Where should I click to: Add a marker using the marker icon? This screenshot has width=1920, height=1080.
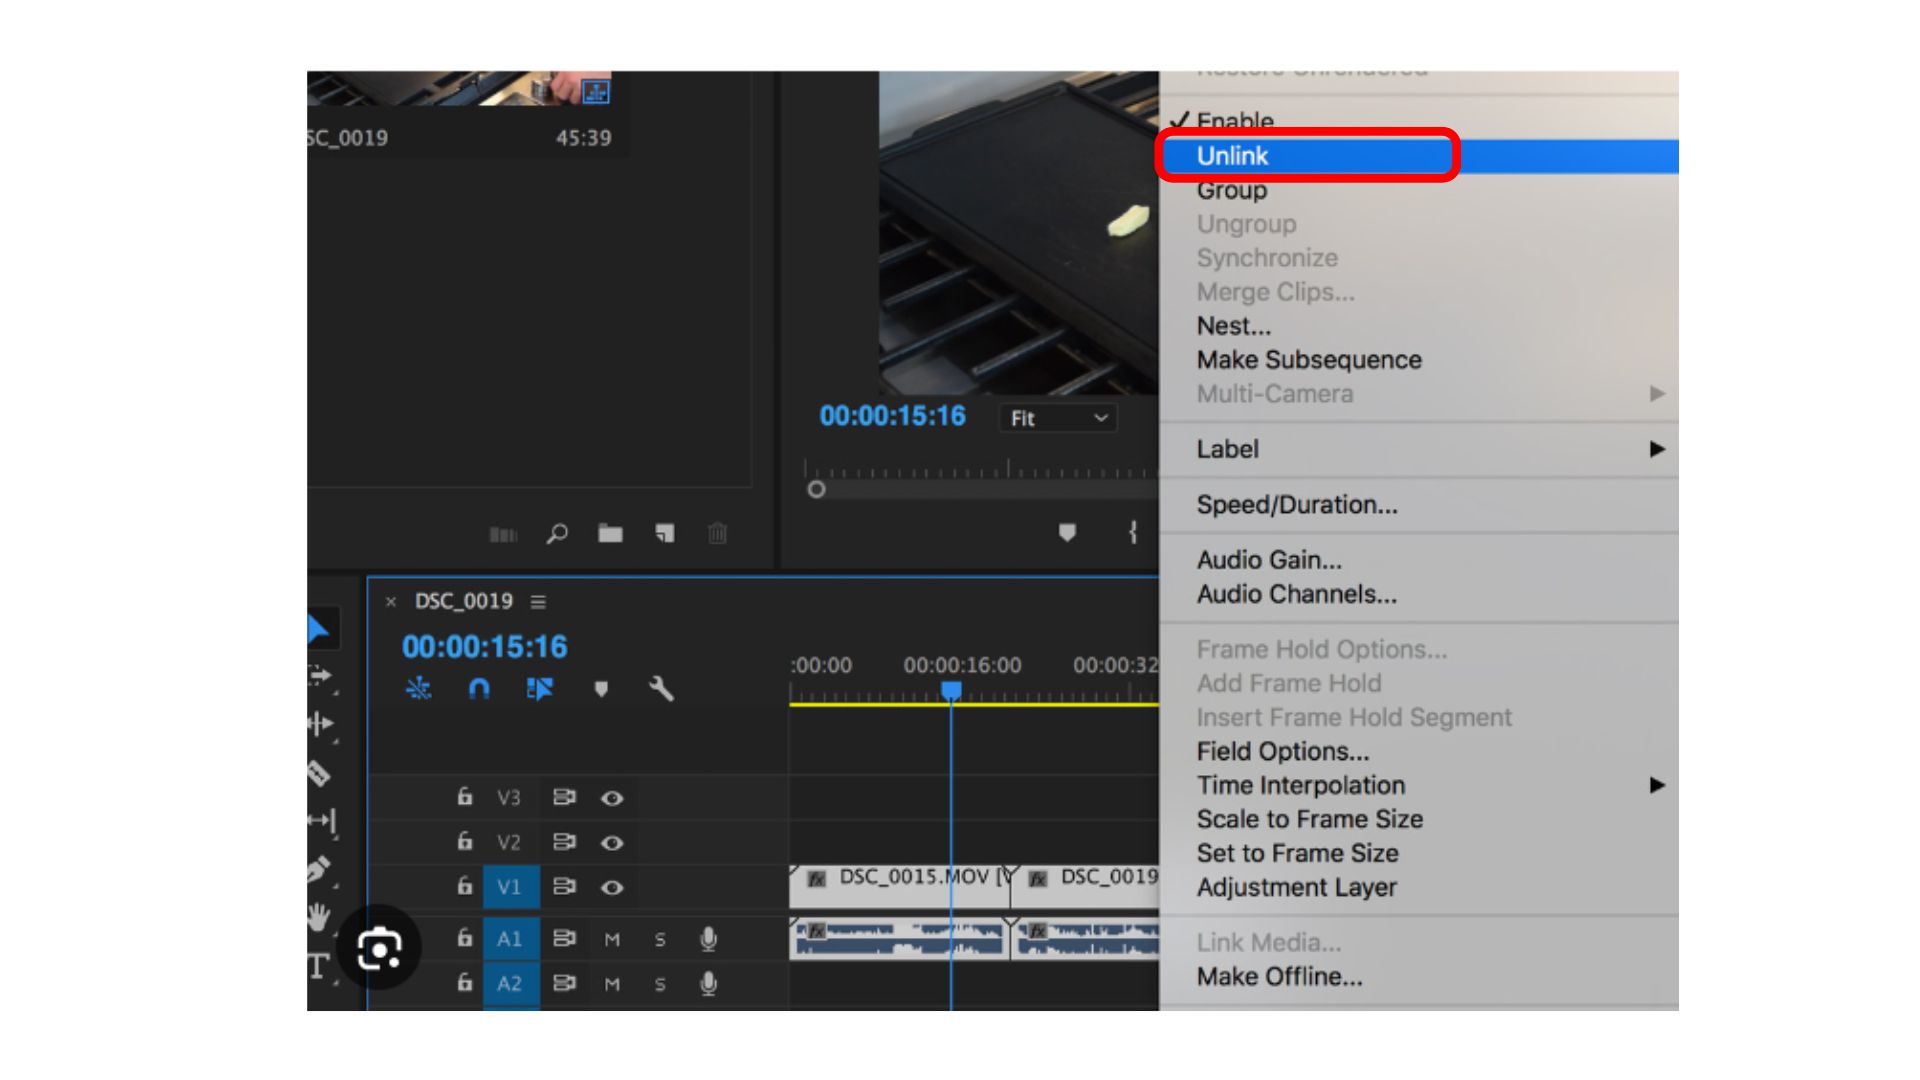[601, 689]
